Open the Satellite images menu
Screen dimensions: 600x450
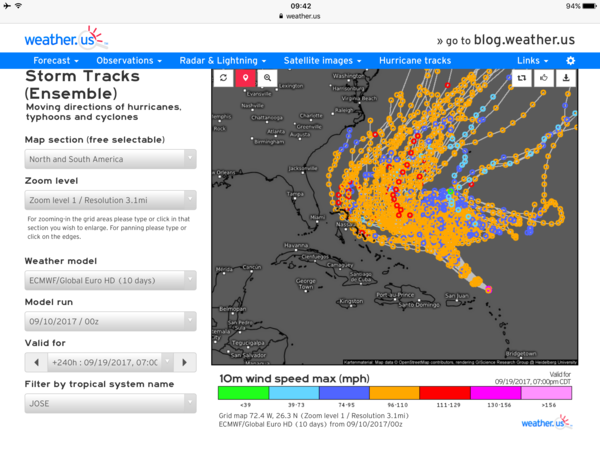point(322,60)
